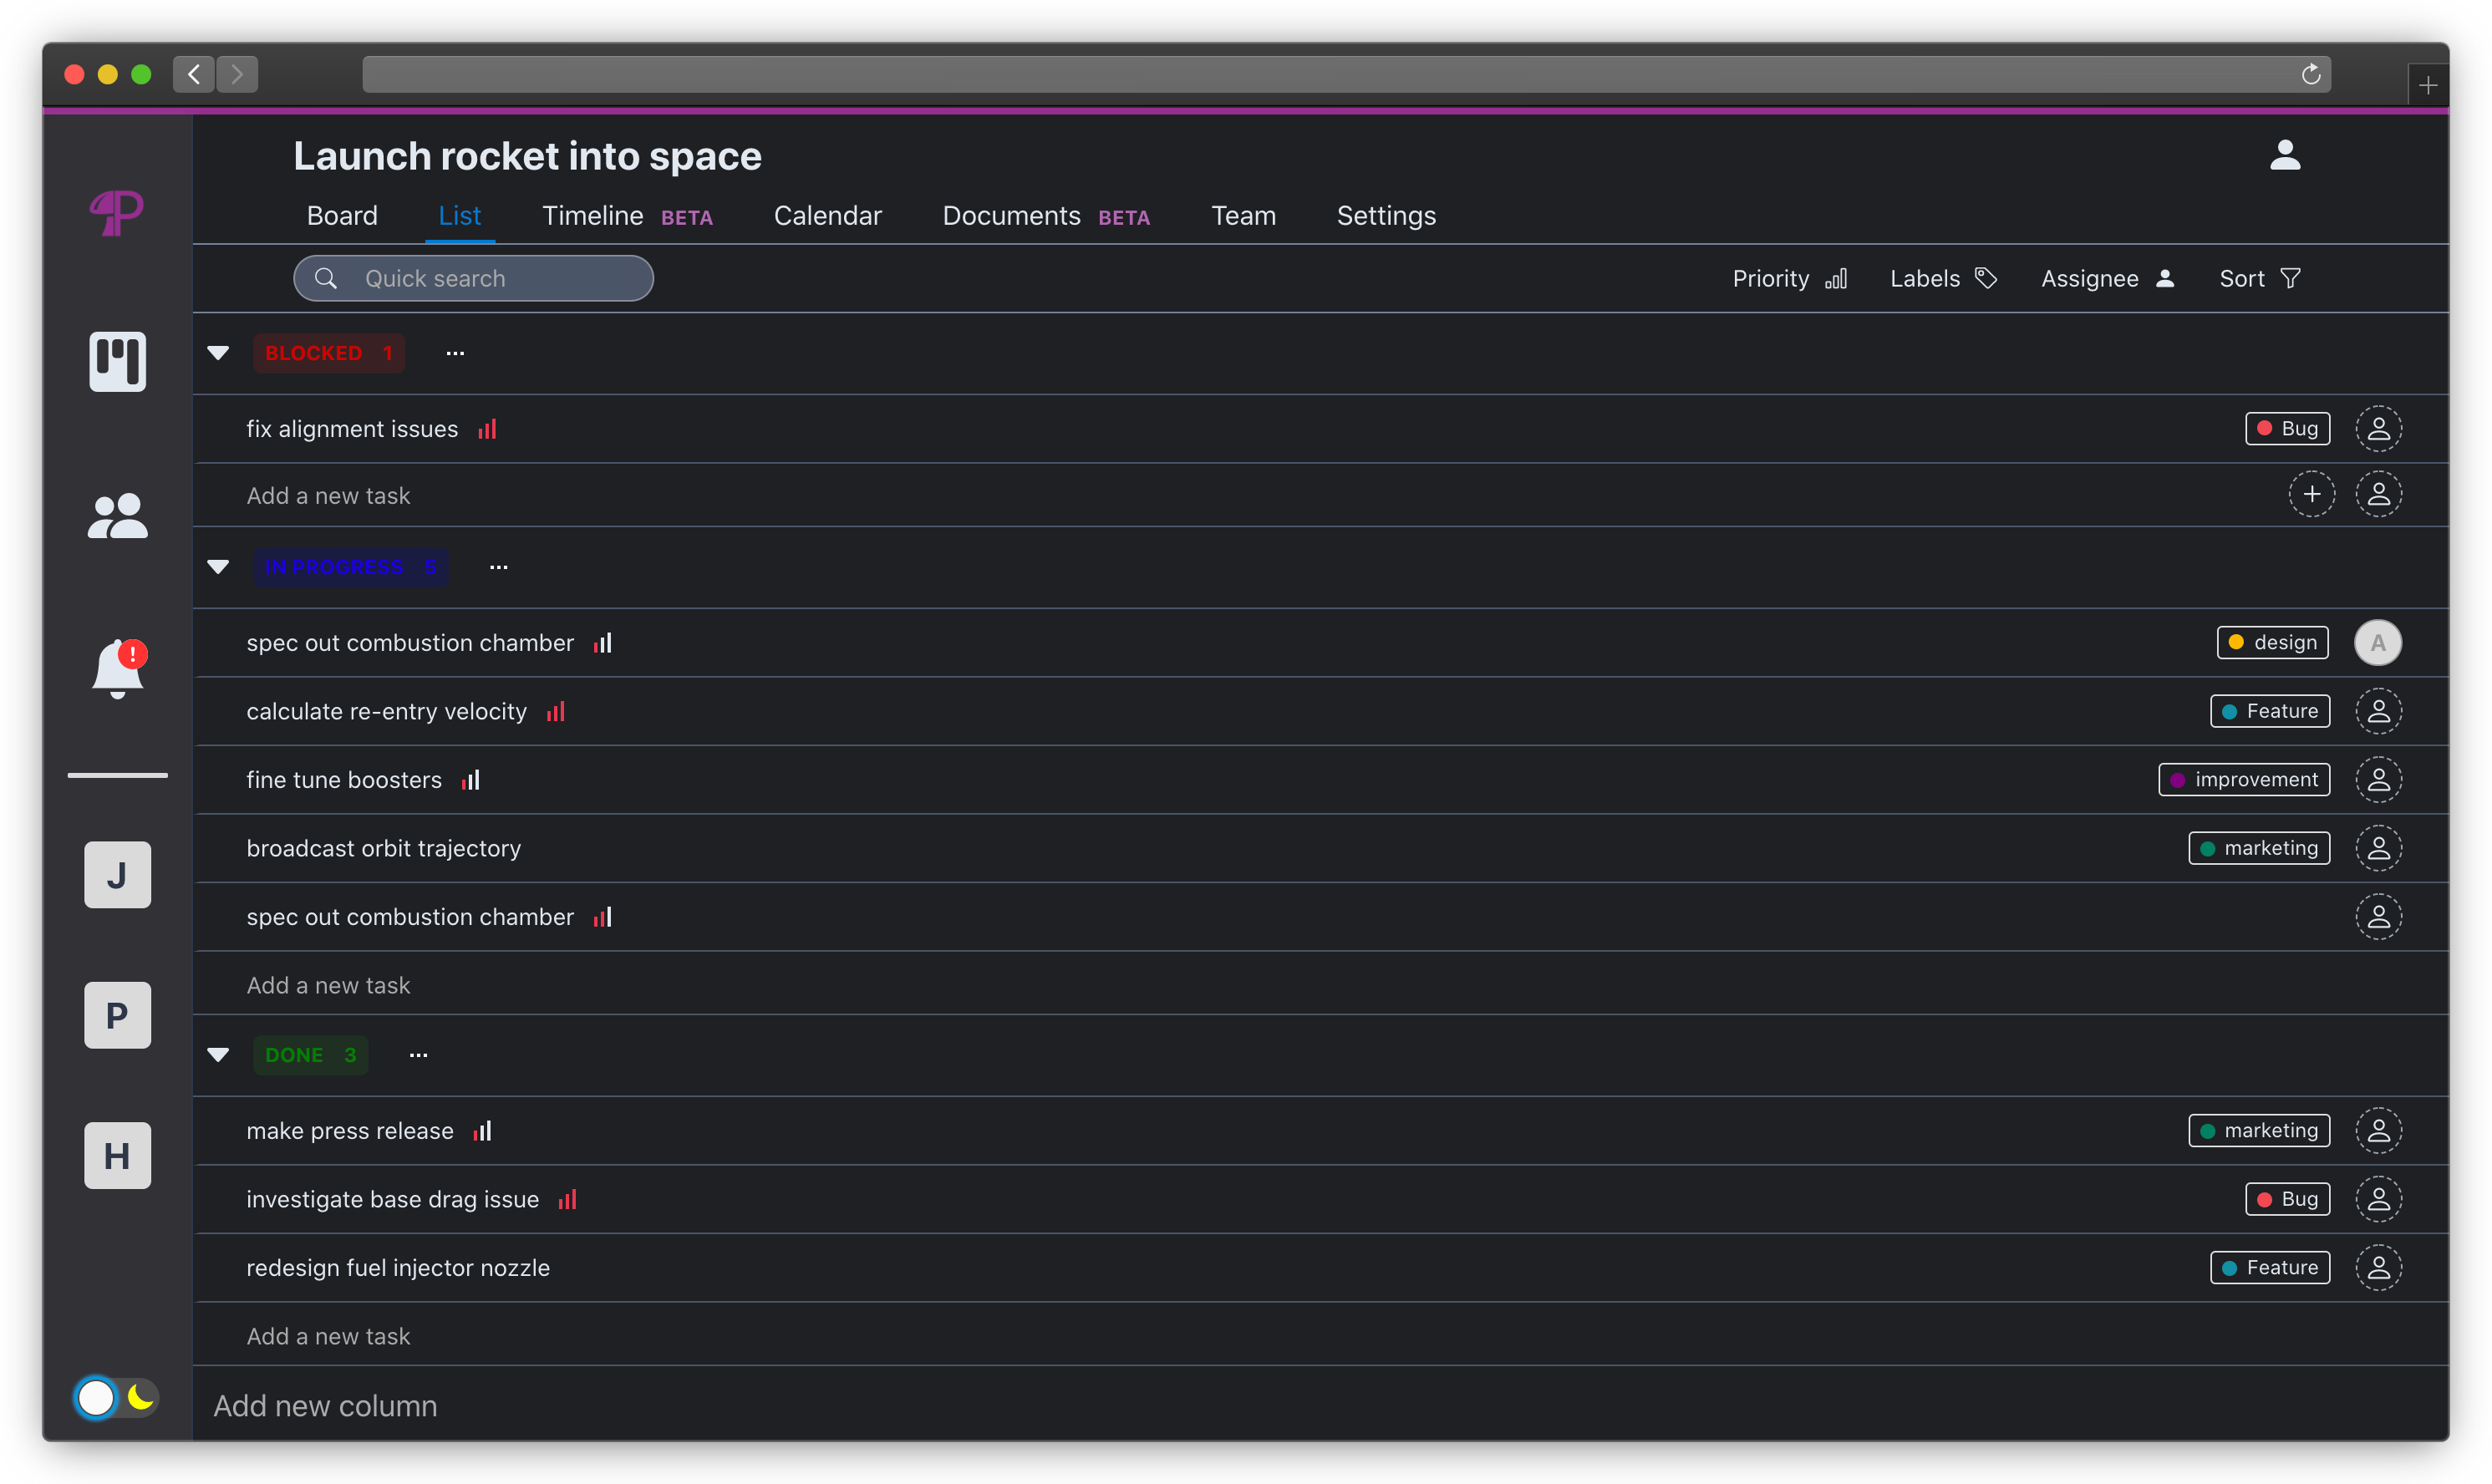Open notifications bell icon
This screenshot has width=2492, height=1484.
(x=117, y=669)
